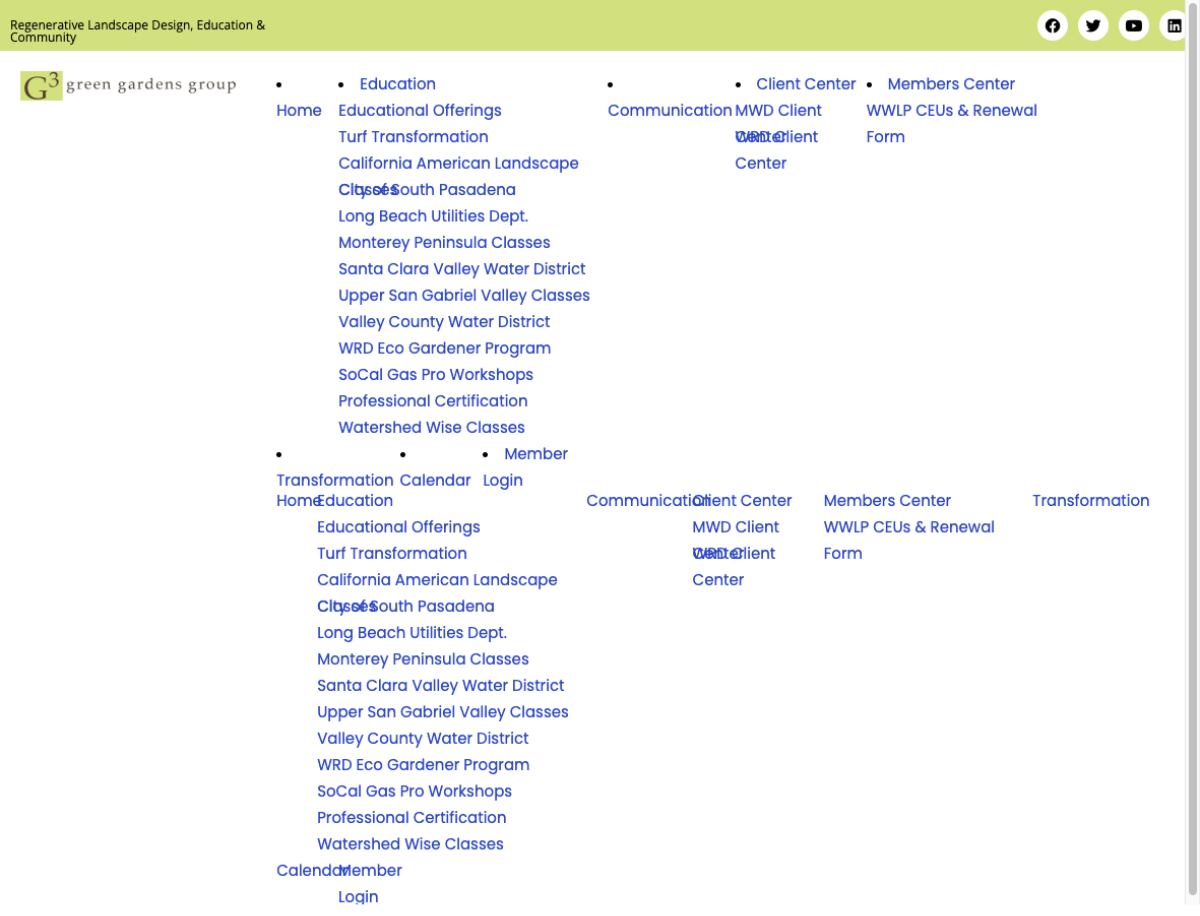Open Calendar in the bulleted menu
The width and height of the screenshot is (1200, 916).
[x=435, y=481]
